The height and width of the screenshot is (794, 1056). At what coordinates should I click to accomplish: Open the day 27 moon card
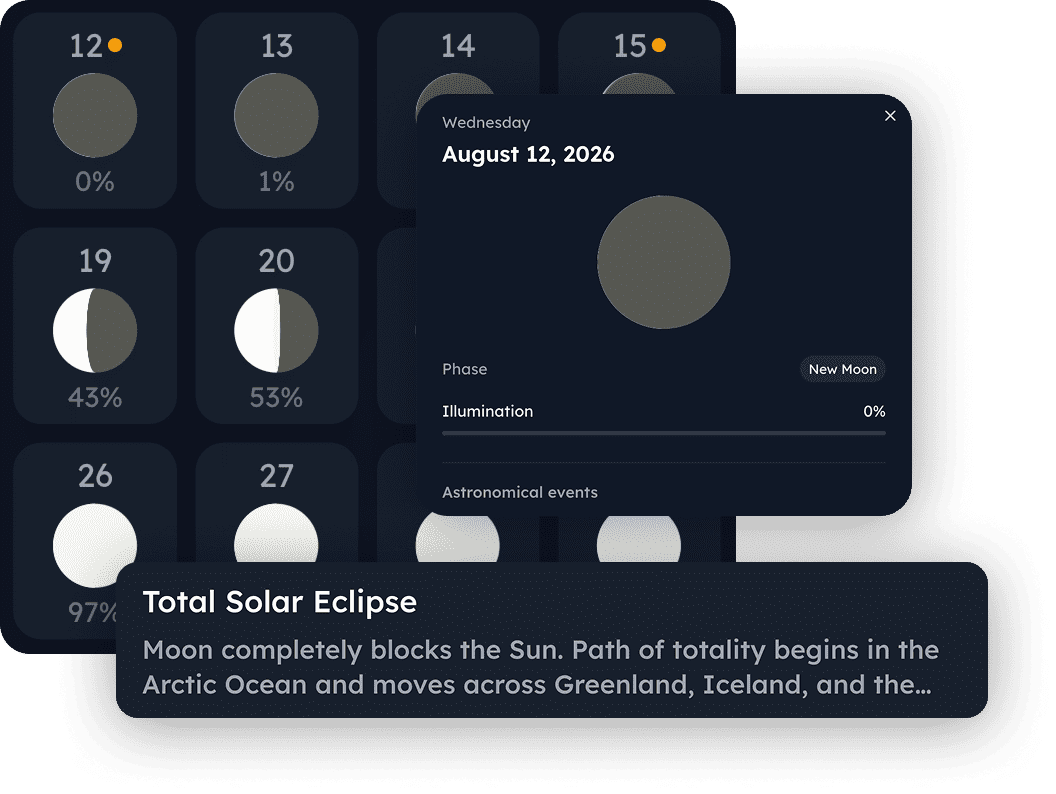[x=277, y=502]
